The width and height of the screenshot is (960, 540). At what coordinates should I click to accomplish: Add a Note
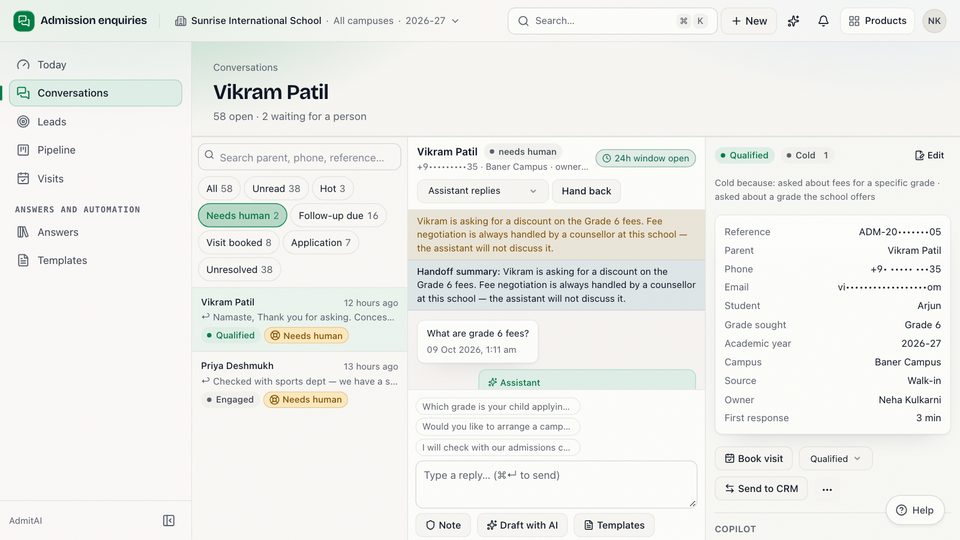[x=443, y=525]
